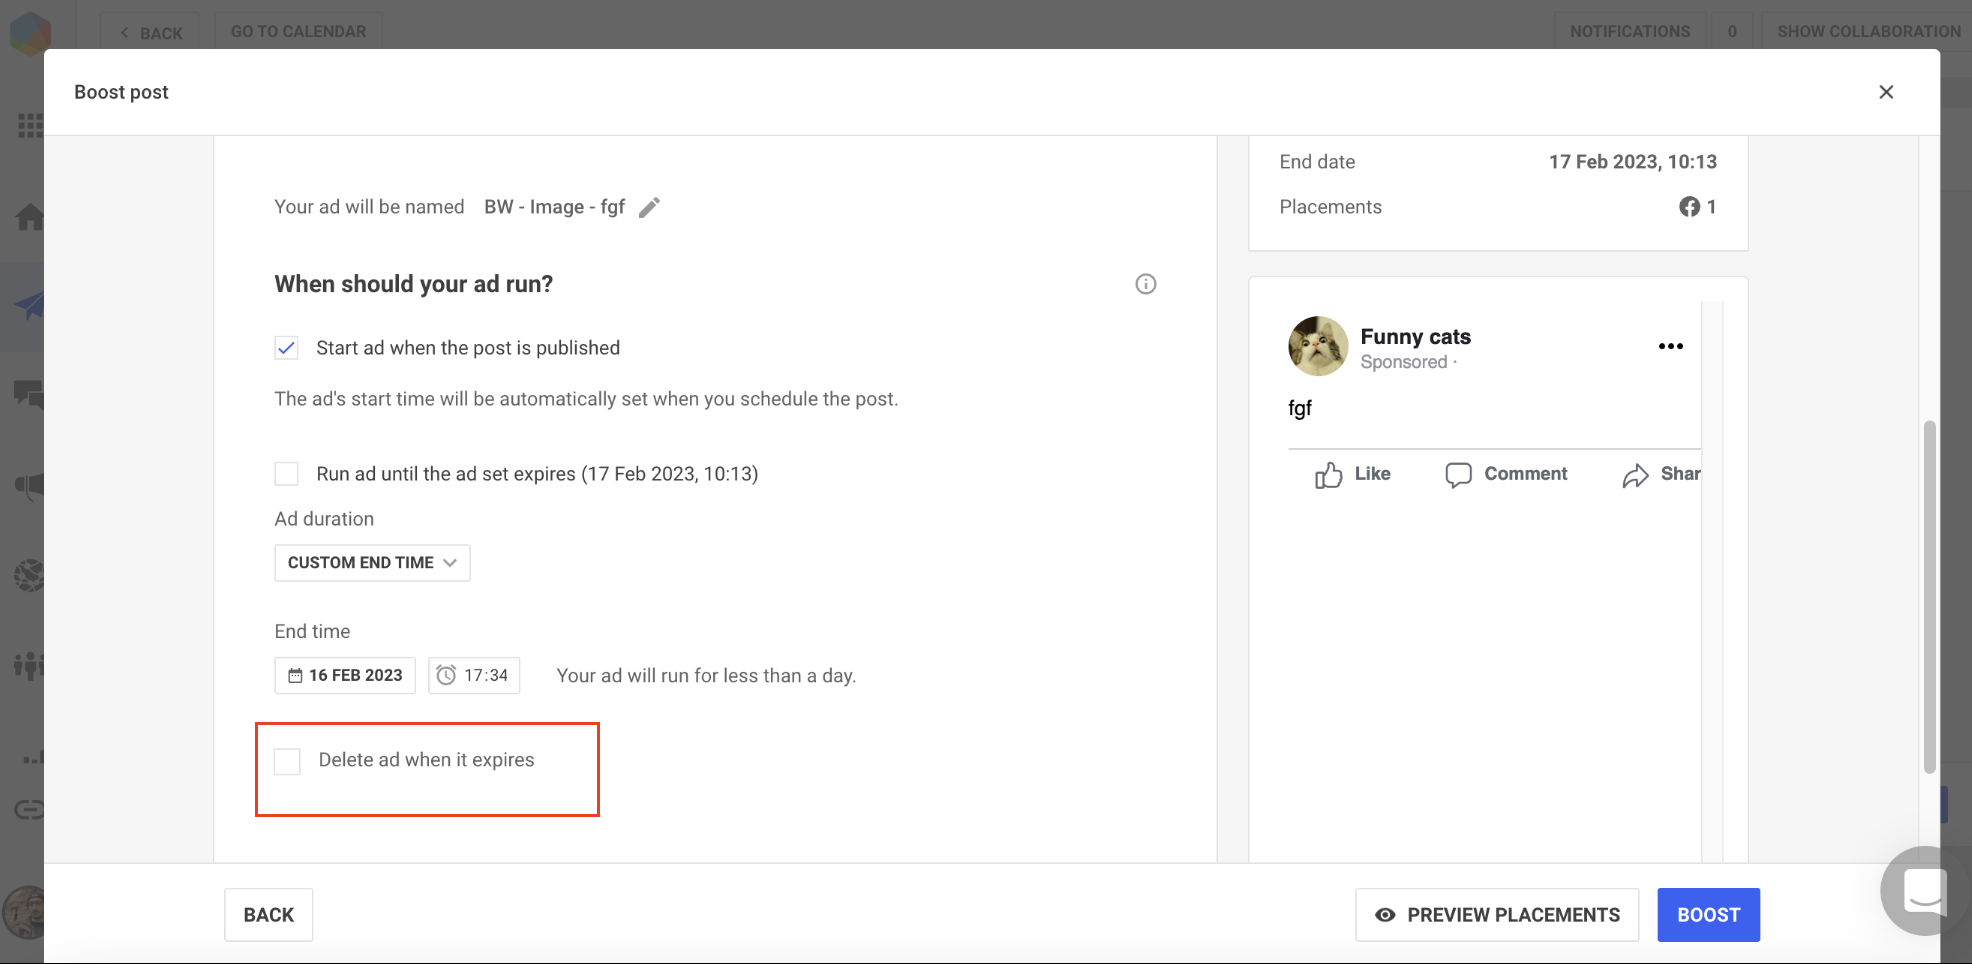Click Share arrow in ad preview
Screen dimensions: 1972x964
click(x=1635, y=475)
